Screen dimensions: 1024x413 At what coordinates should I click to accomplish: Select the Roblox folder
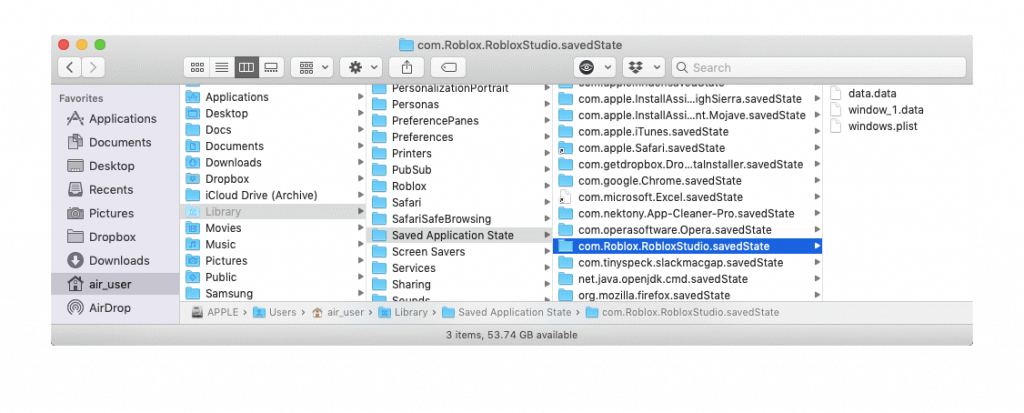pyautogui.click(x=460, y=186)
